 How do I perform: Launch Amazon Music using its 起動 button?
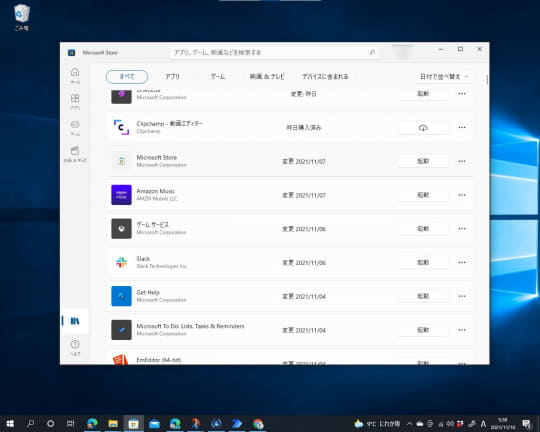423,195
